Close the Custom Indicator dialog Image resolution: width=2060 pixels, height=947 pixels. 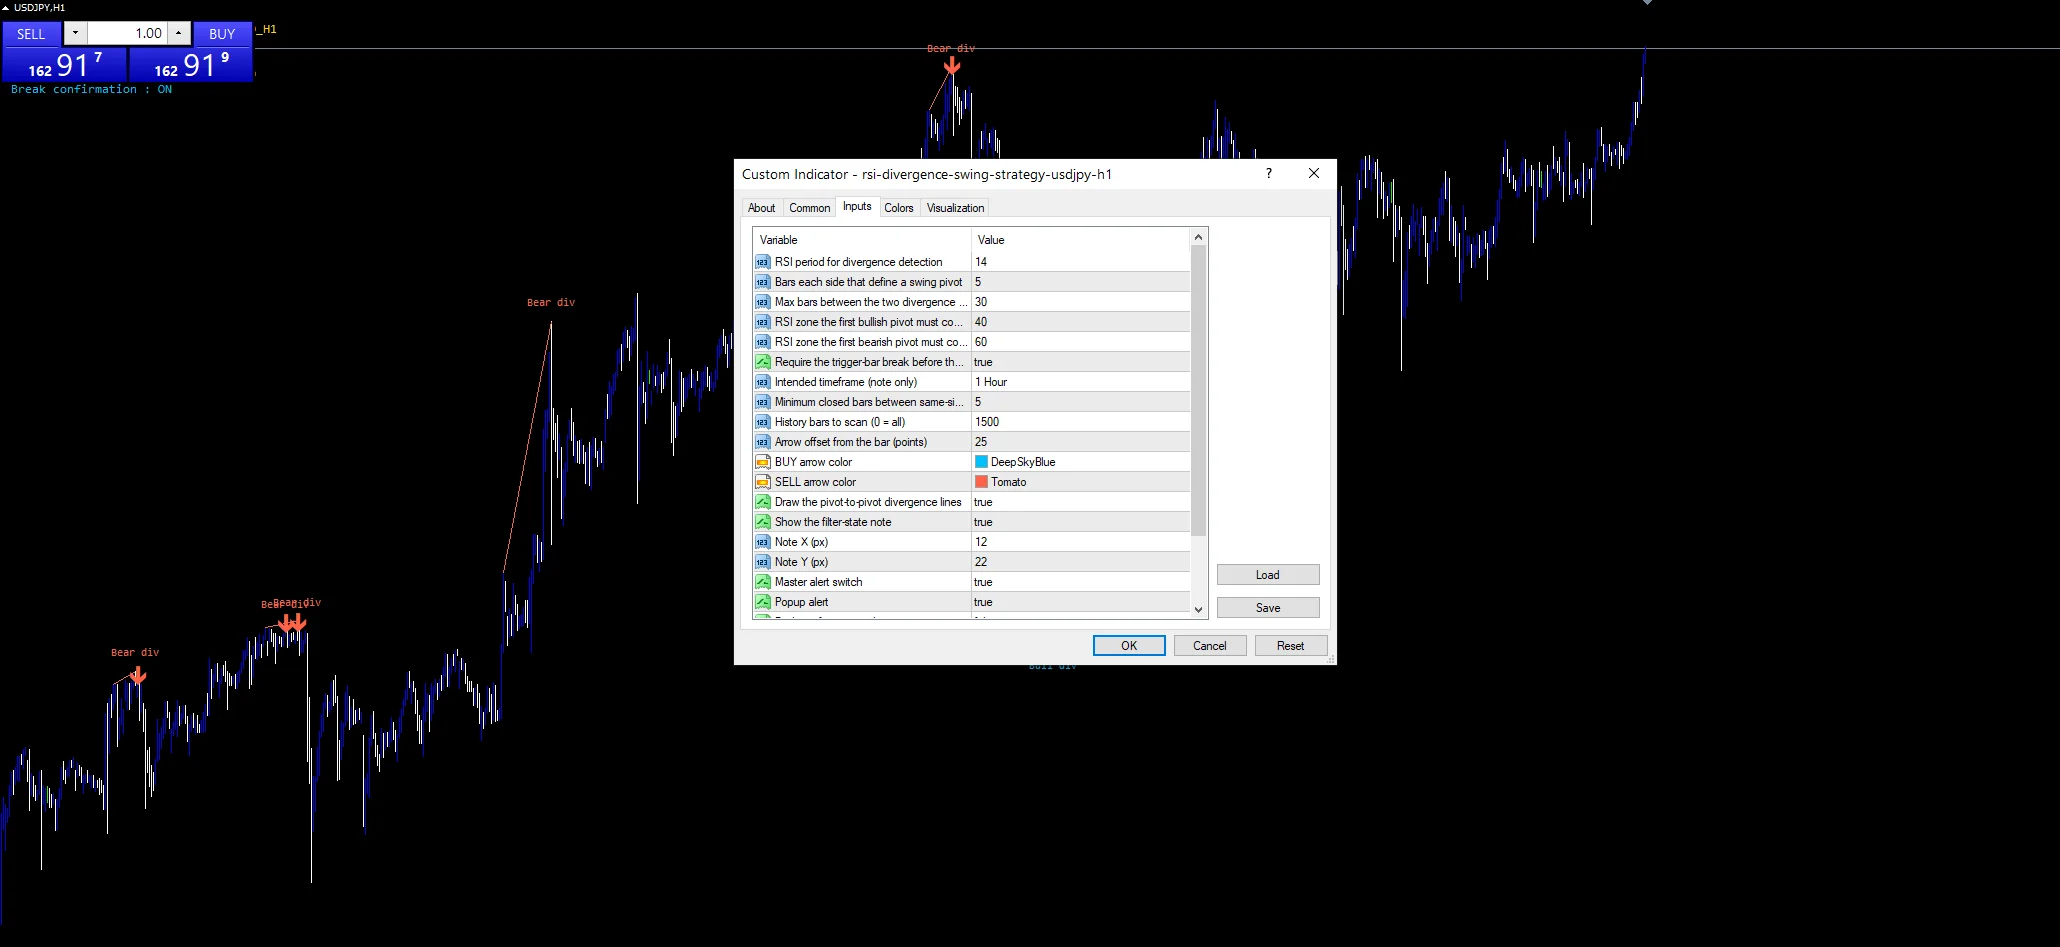click(x=1314, y=173)
